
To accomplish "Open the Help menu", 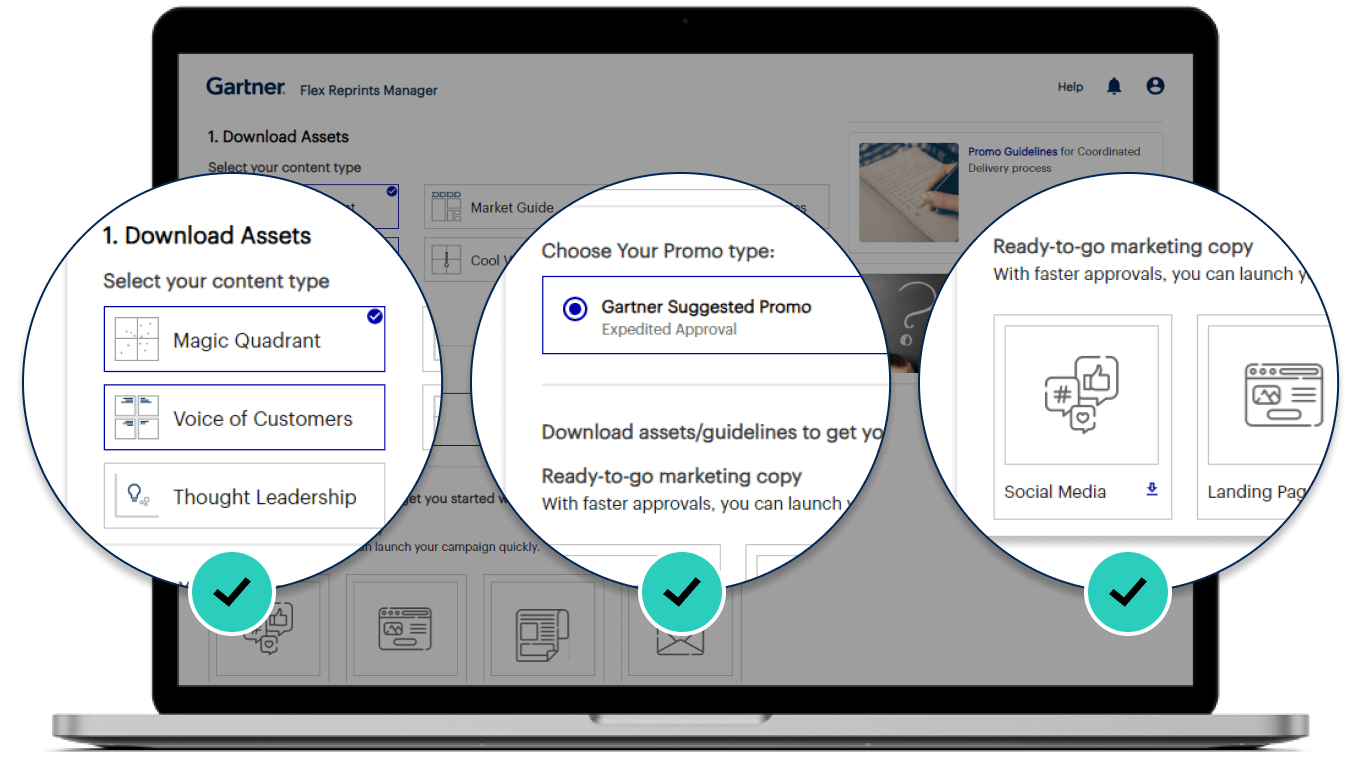I will (1069, 87).
